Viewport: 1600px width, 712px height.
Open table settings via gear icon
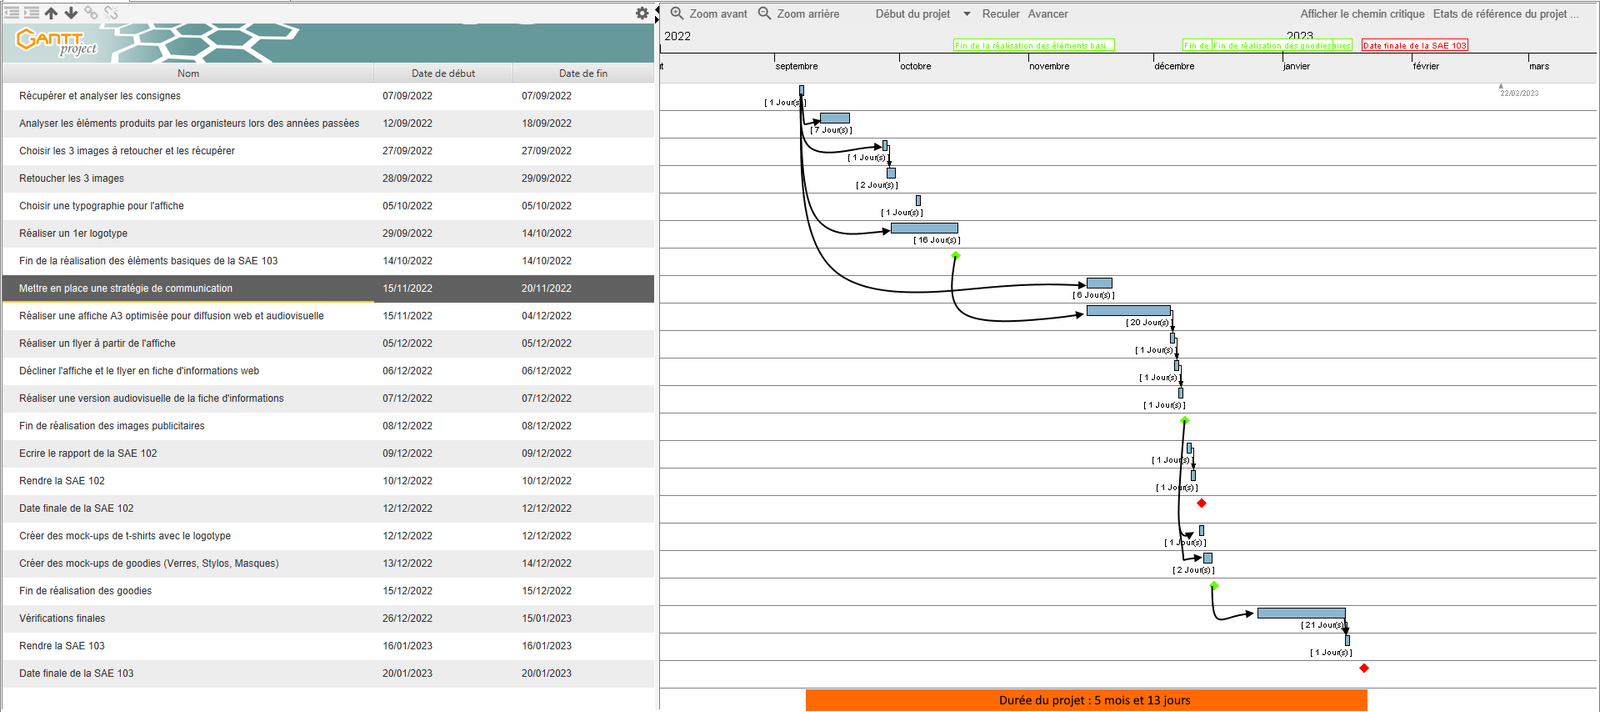[642, 13]
